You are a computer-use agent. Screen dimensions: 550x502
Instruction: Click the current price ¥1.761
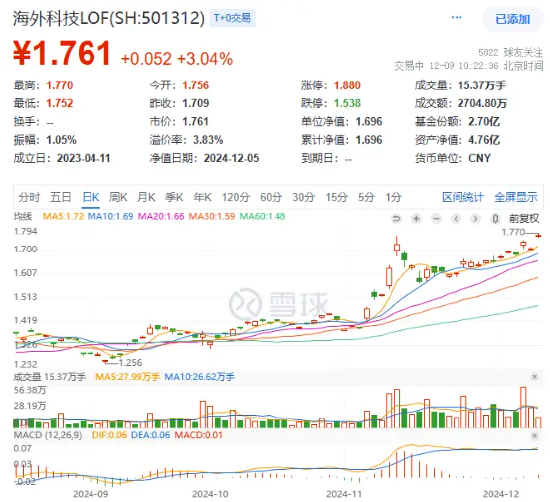(x=62, y=53)
